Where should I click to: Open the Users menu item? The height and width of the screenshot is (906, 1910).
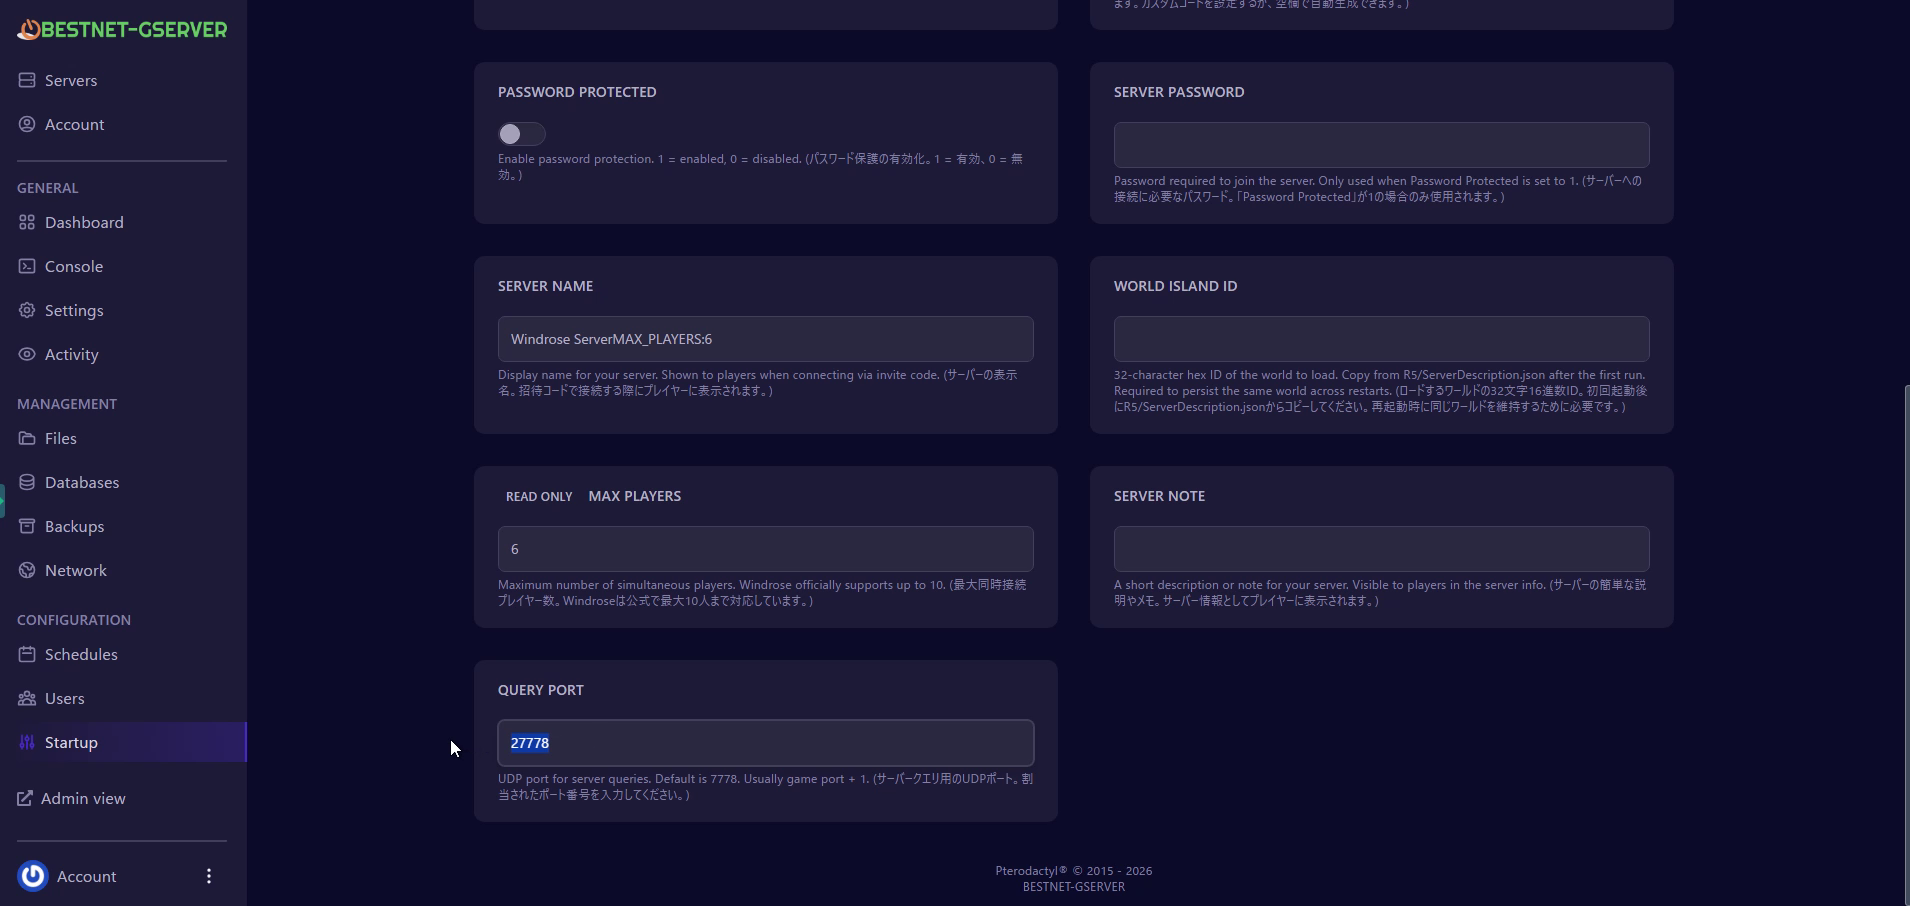64,698
